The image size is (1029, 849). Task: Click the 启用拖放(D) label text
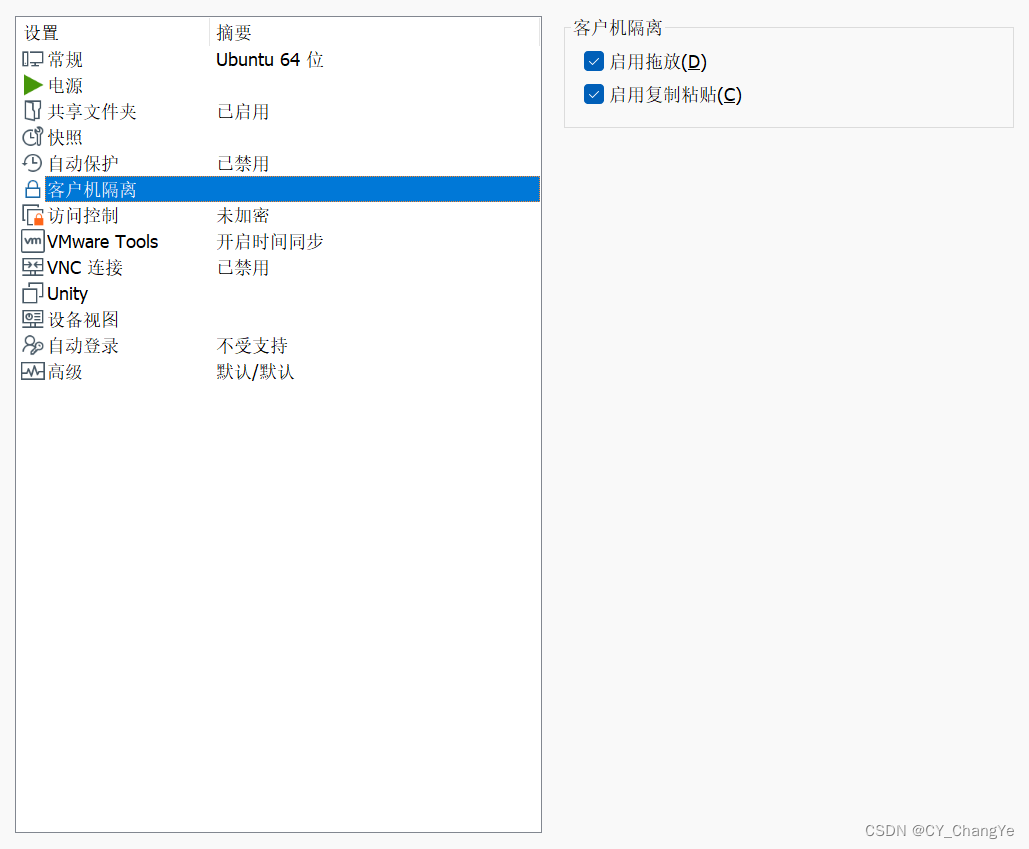pyautogui.click(x=658, y=61)
